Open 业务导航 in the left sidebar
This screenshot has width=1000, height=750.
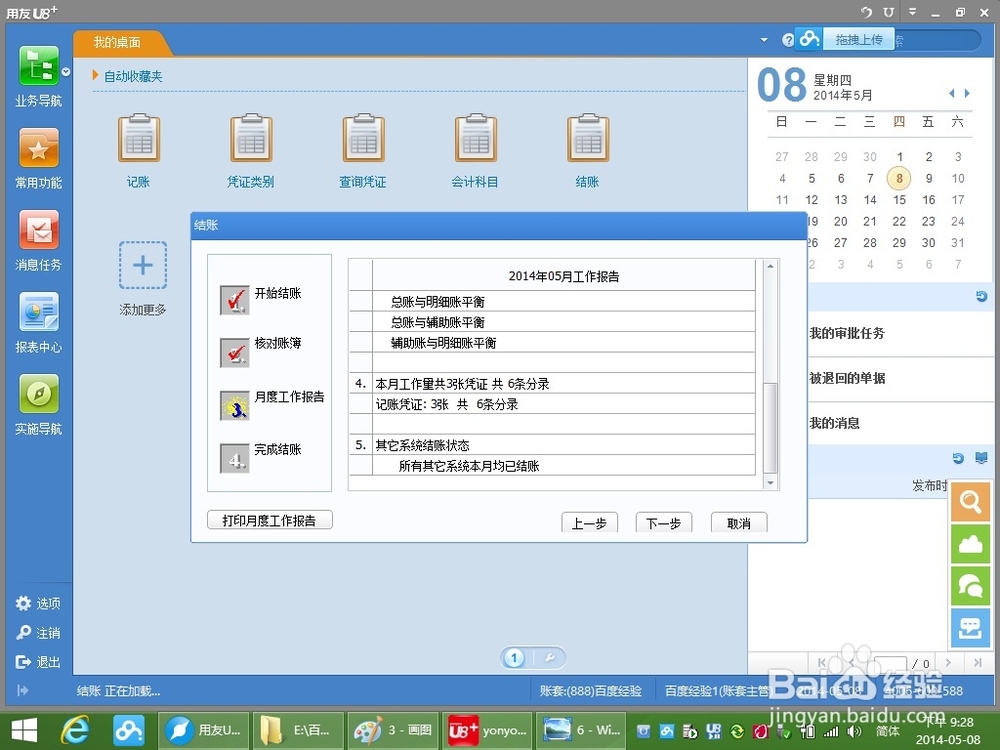(38, 75)
